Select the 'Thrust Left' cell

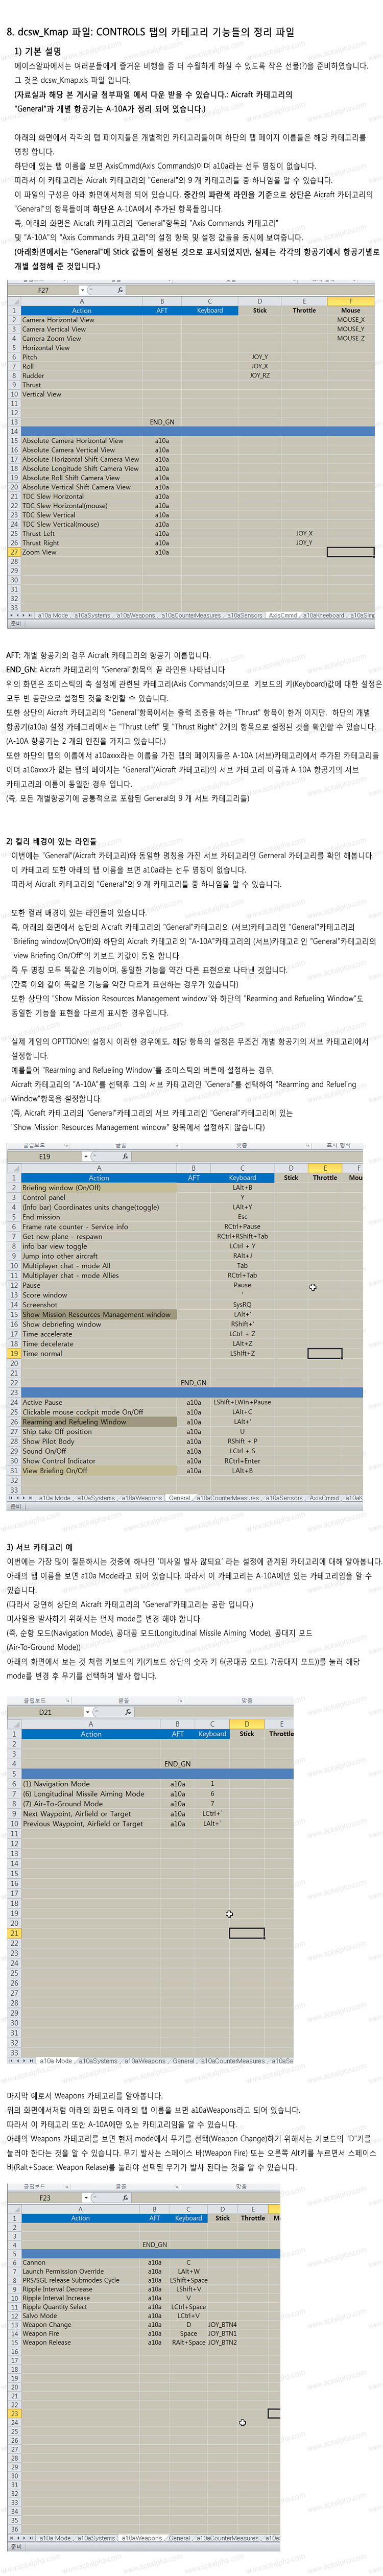81,533
